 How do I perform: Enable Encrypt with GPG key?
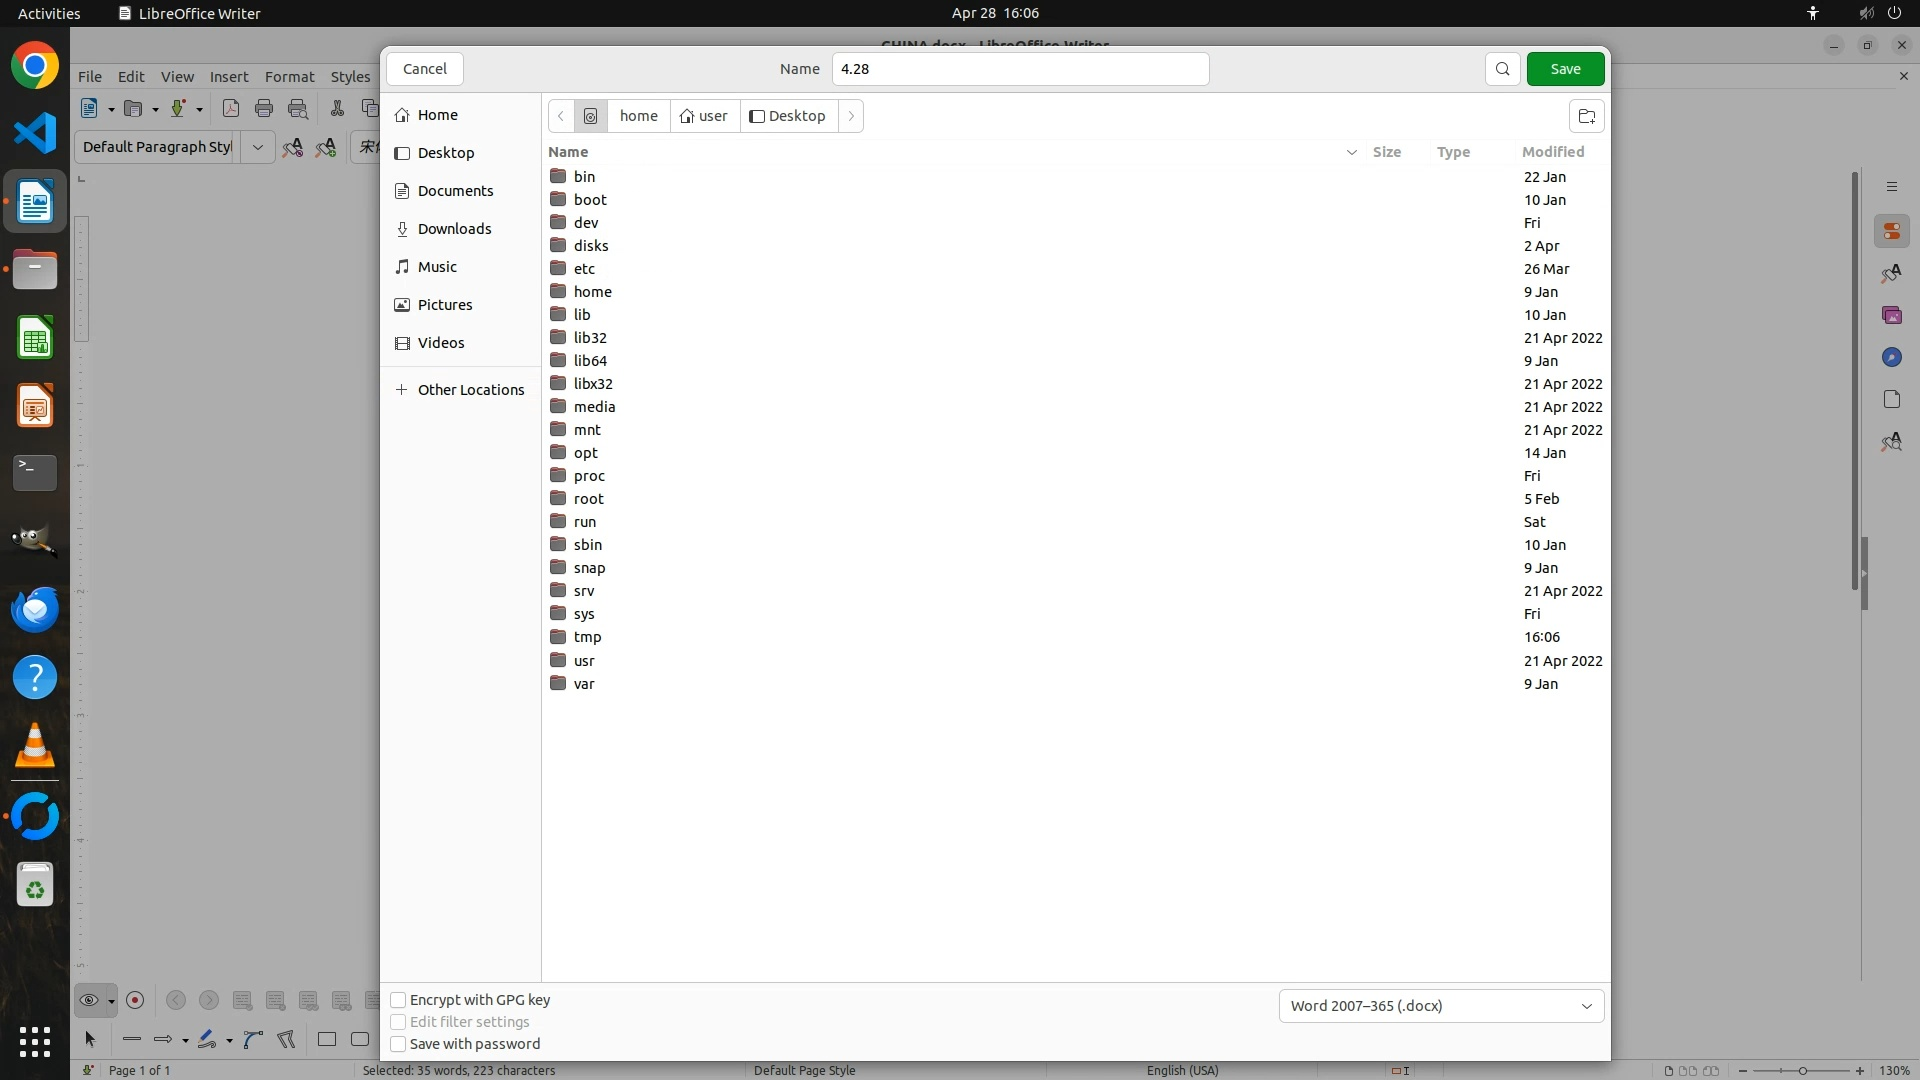coord(398,1000)
